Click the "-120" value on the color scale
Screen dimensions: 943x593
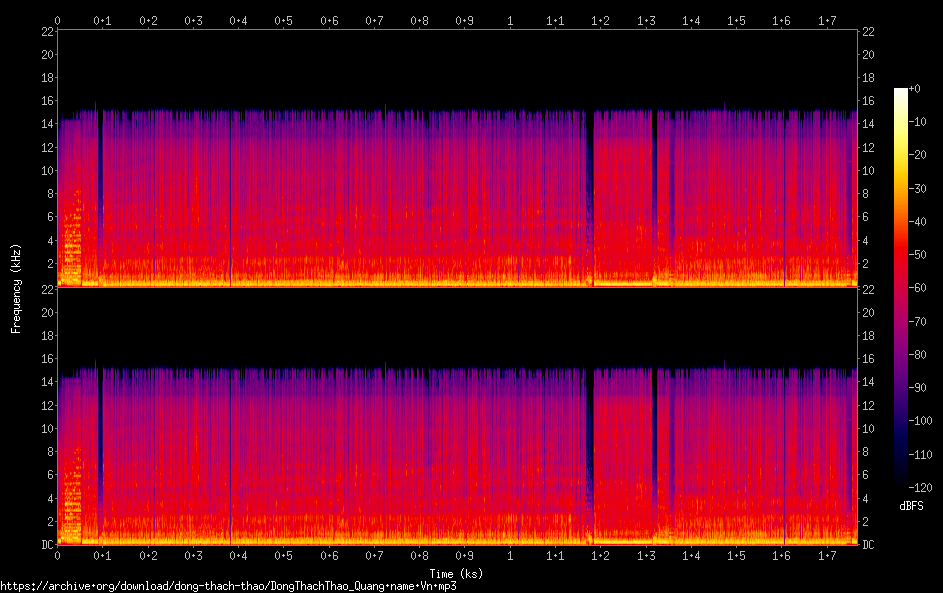click(920, 487)
